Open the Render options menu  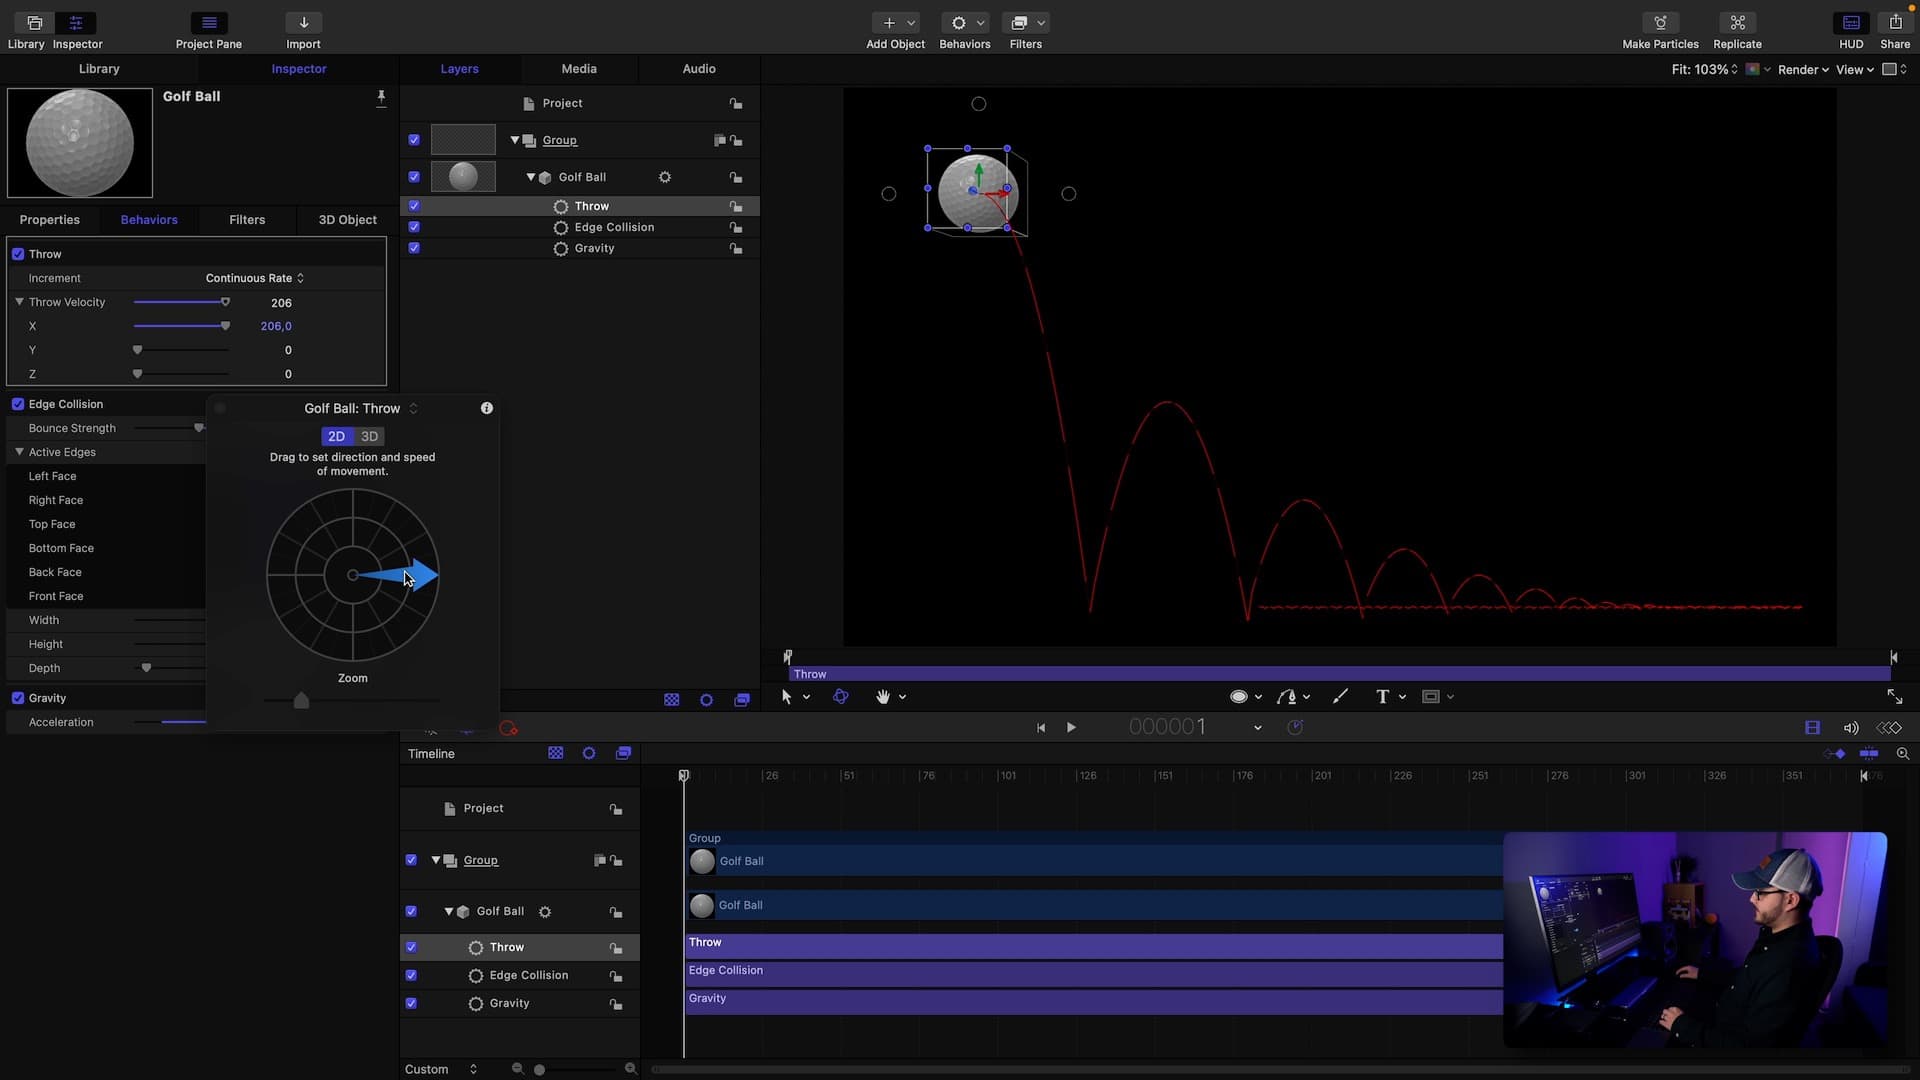1802,70
